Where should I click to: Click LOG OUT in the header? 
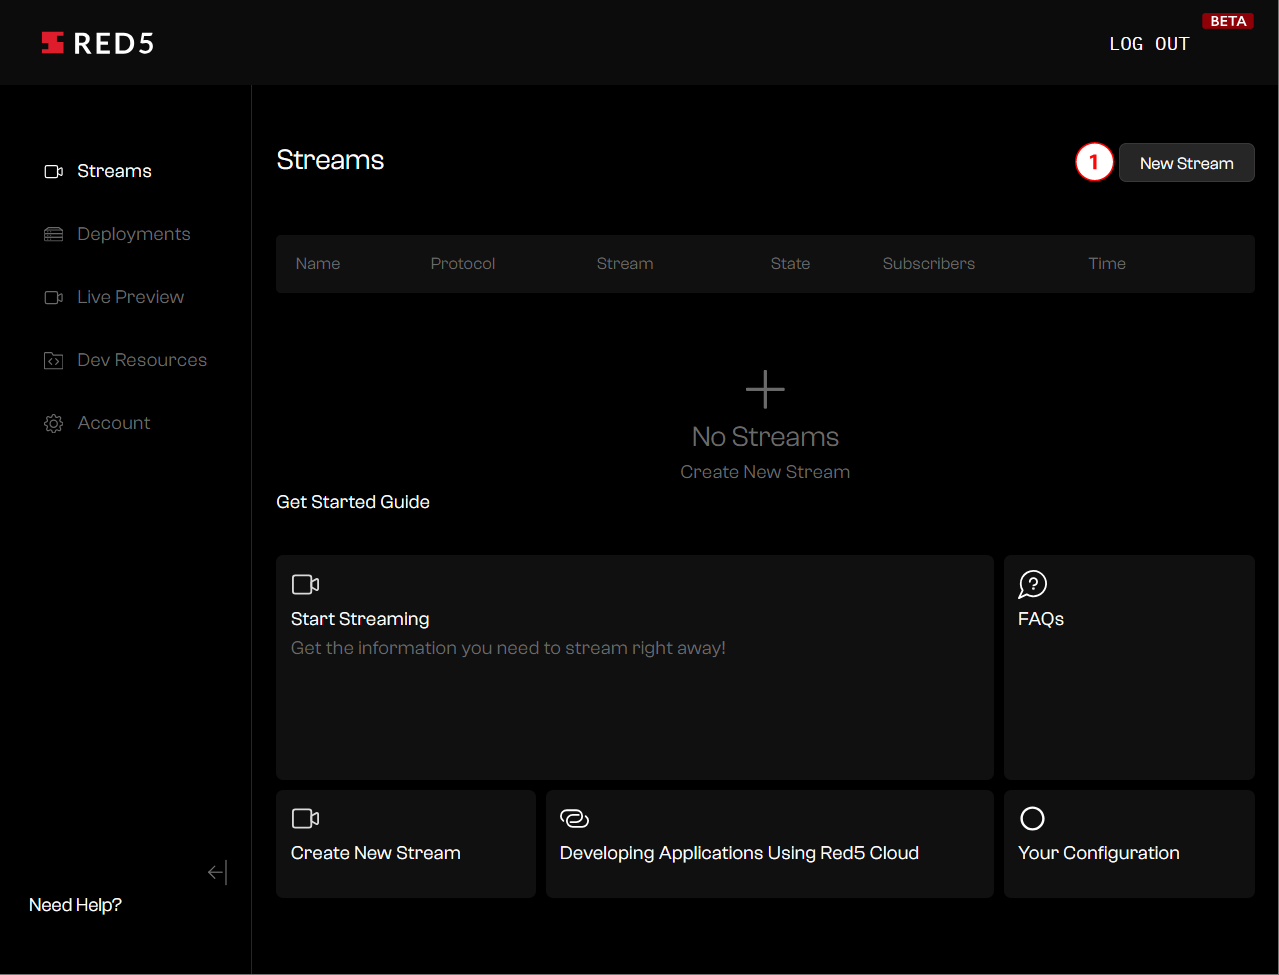coord(1149,44)
